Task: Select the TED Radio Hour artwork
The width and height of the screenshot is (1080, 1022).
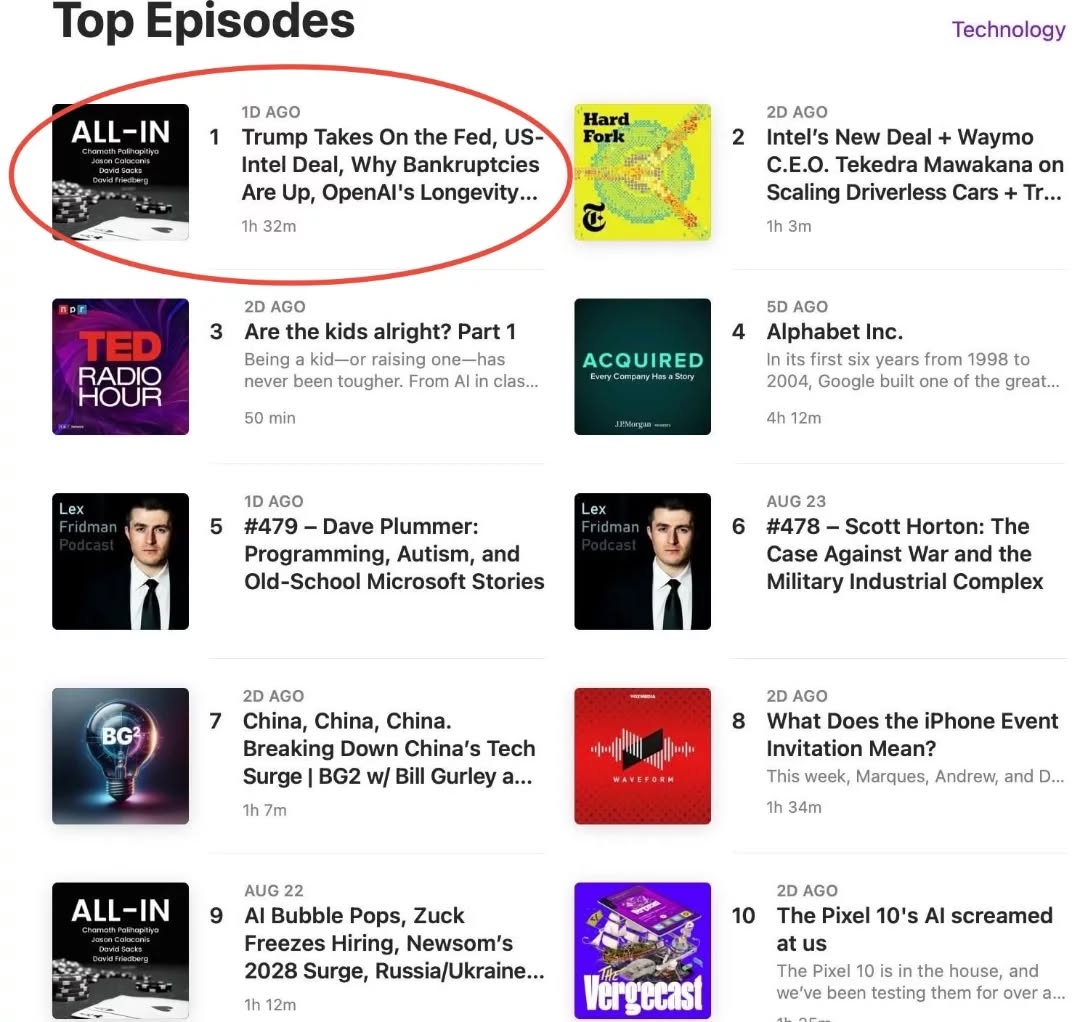Action: [121, 366]
